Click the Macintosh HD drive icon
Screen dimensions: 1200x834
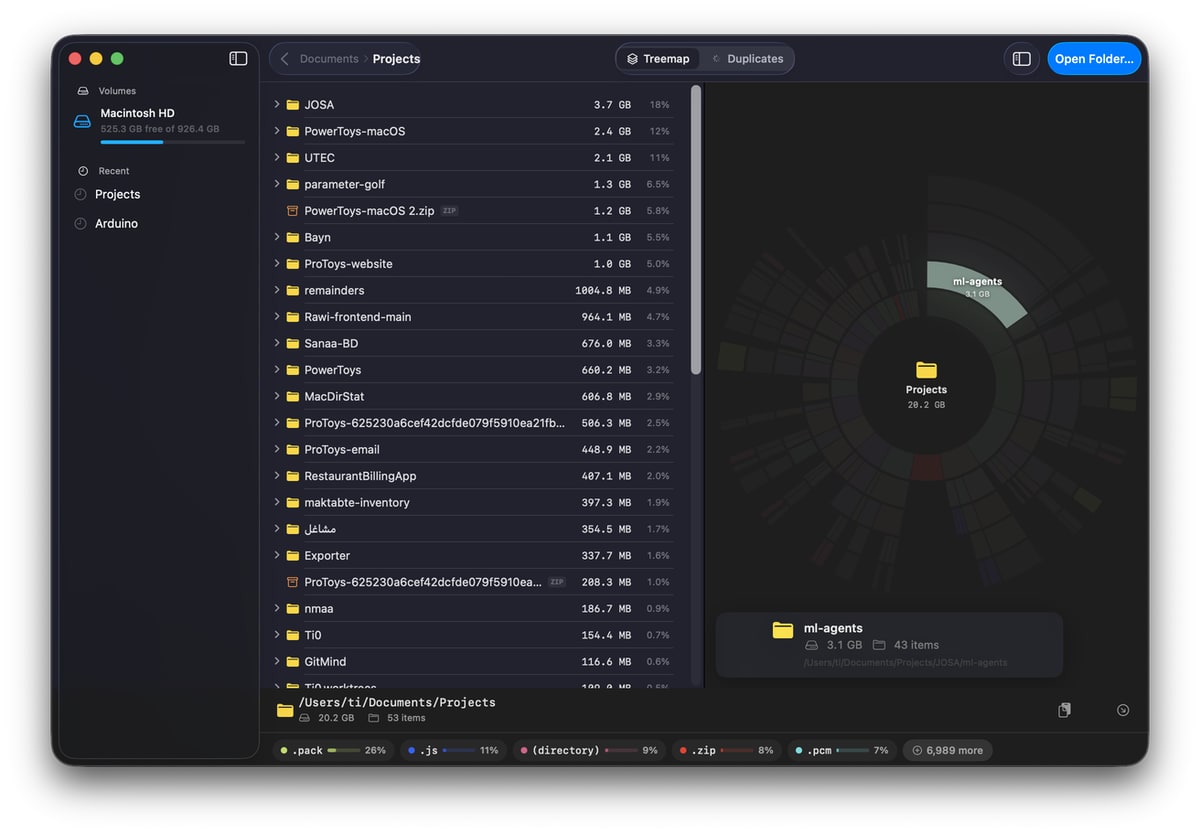pos(82,121)
